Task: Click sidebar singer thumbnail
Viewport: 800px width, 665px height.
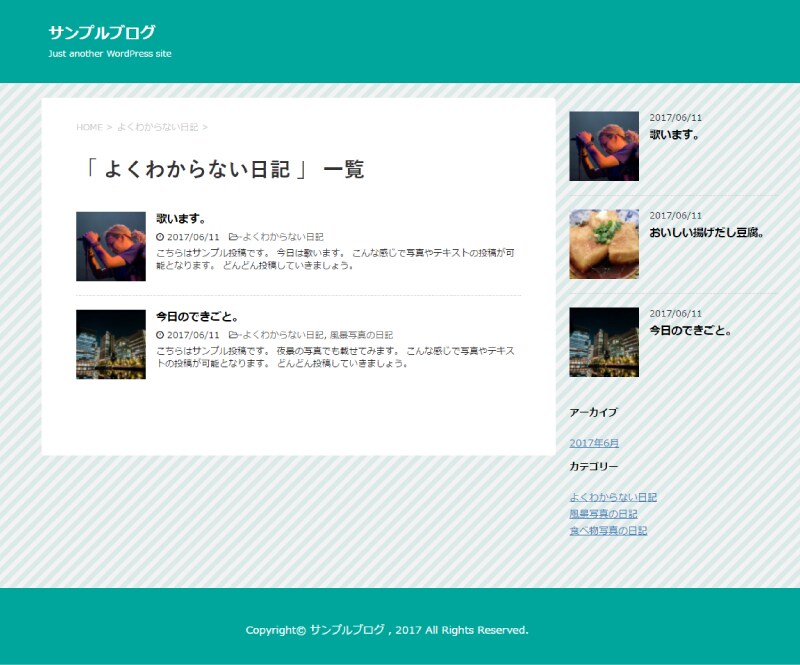Action: [x=604, y=146]
